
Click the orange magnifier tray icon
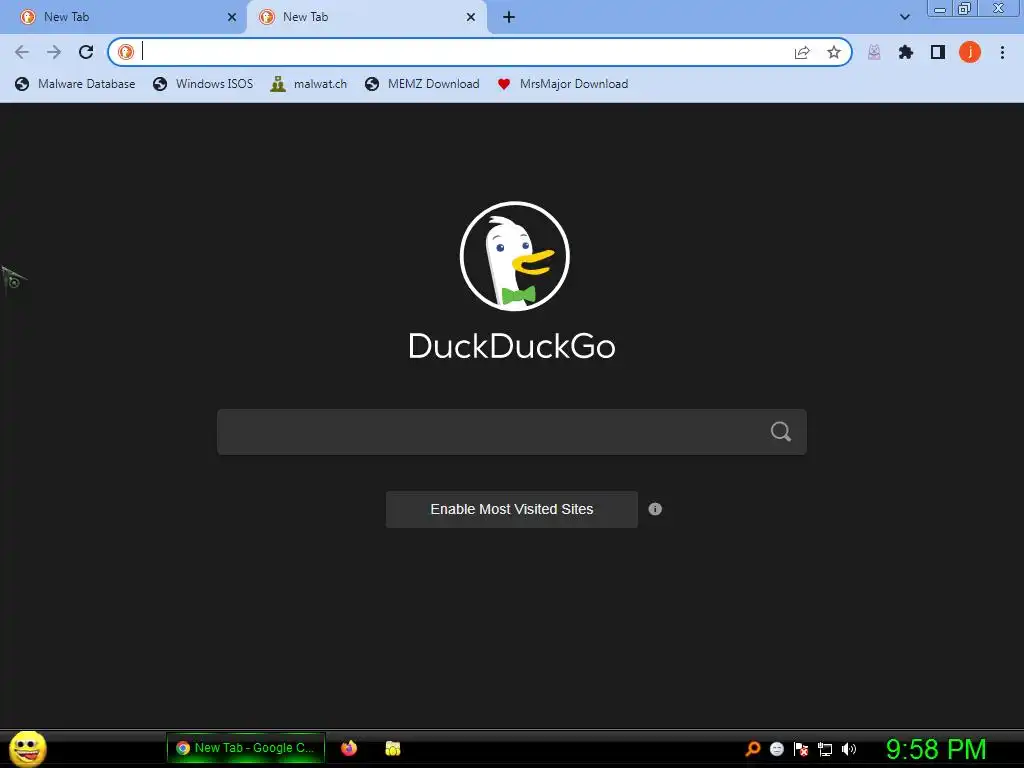tap(753, 748)
